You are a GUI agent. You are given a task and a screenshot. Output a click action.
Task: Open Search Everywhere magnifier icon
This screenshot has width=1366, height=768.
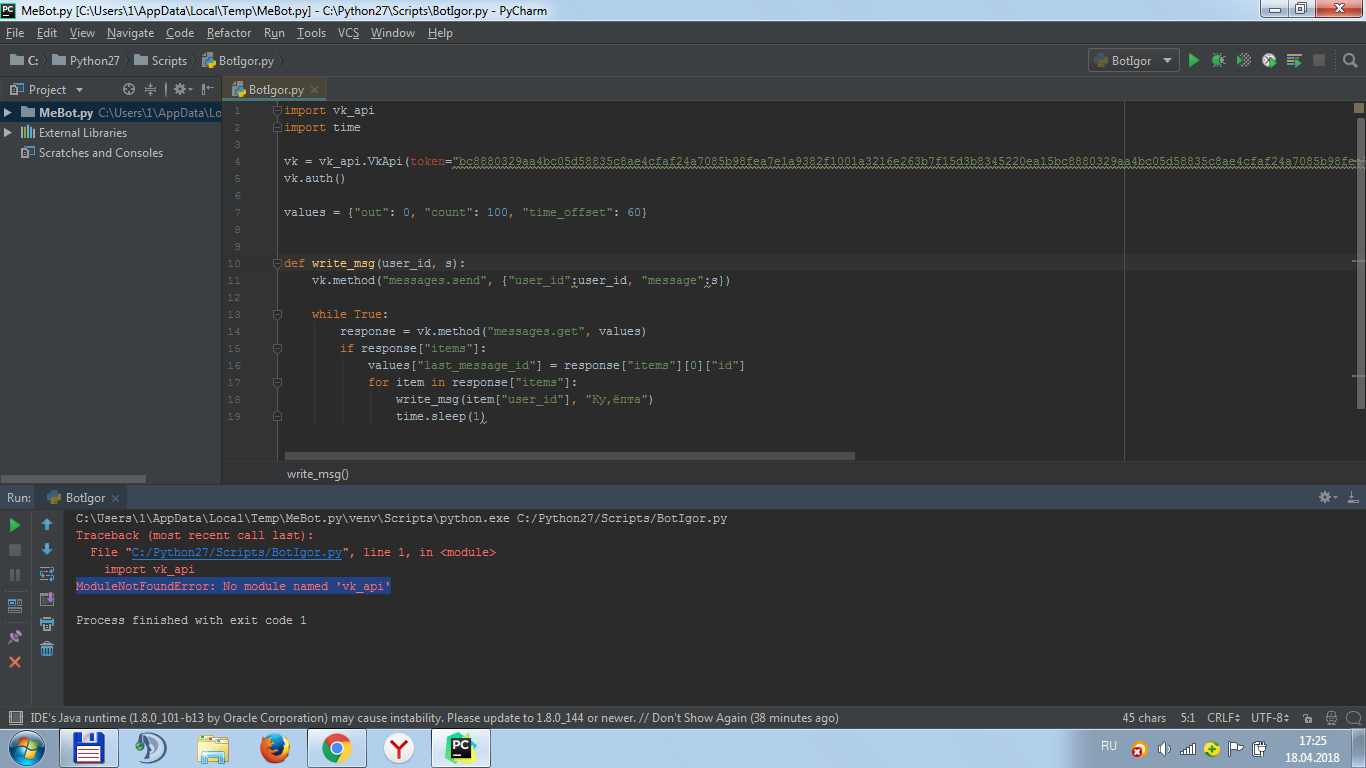(x=1349, y=60)
